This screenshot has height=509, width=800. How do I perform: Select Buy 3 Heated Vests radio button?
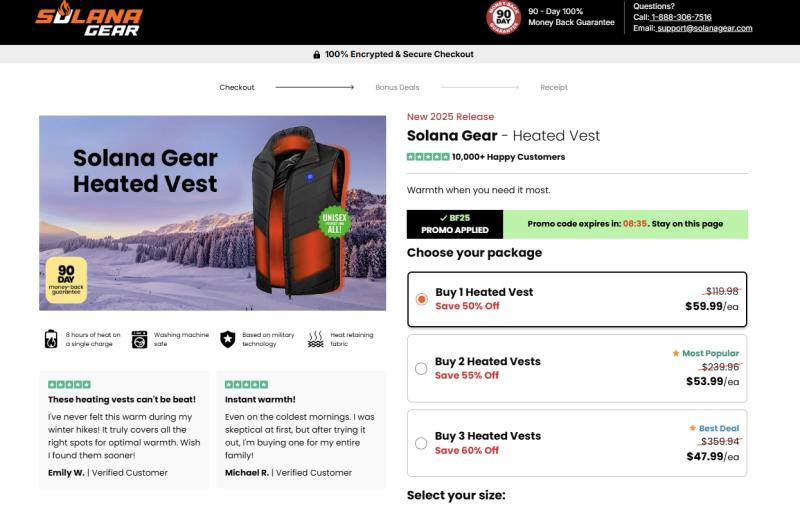(x=421, y=443)
